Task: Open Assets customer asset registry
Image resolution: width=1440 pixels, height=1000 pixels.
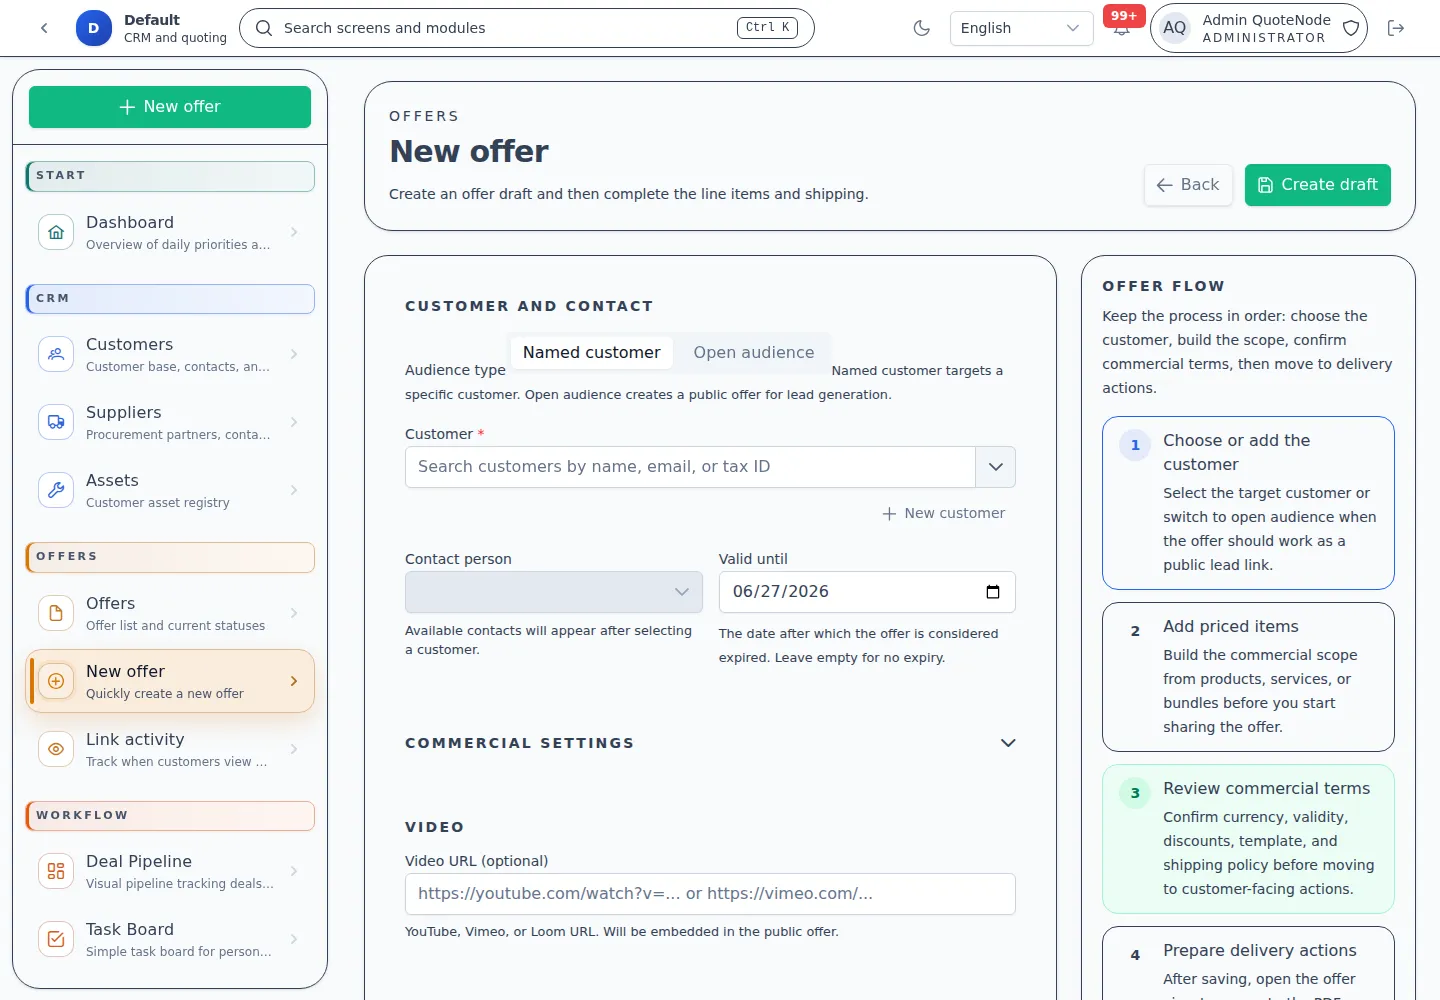Action: coord(170,490)
